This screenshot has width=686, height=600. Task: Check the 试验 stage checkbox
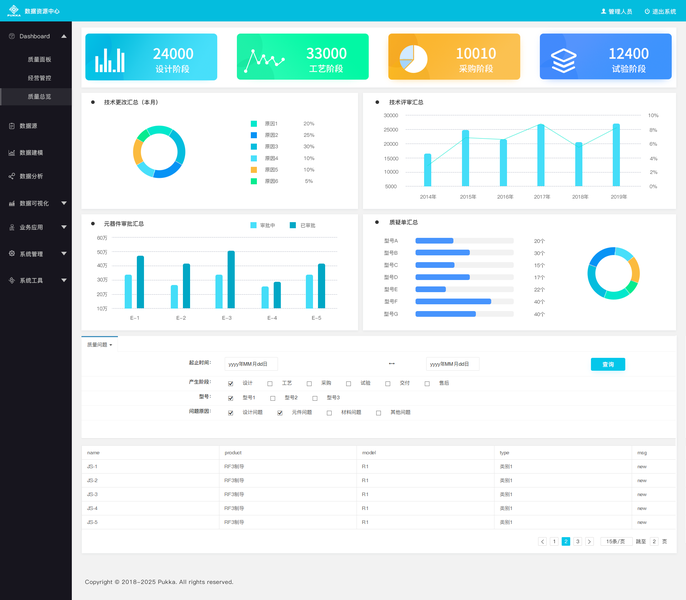pos(349,383)
